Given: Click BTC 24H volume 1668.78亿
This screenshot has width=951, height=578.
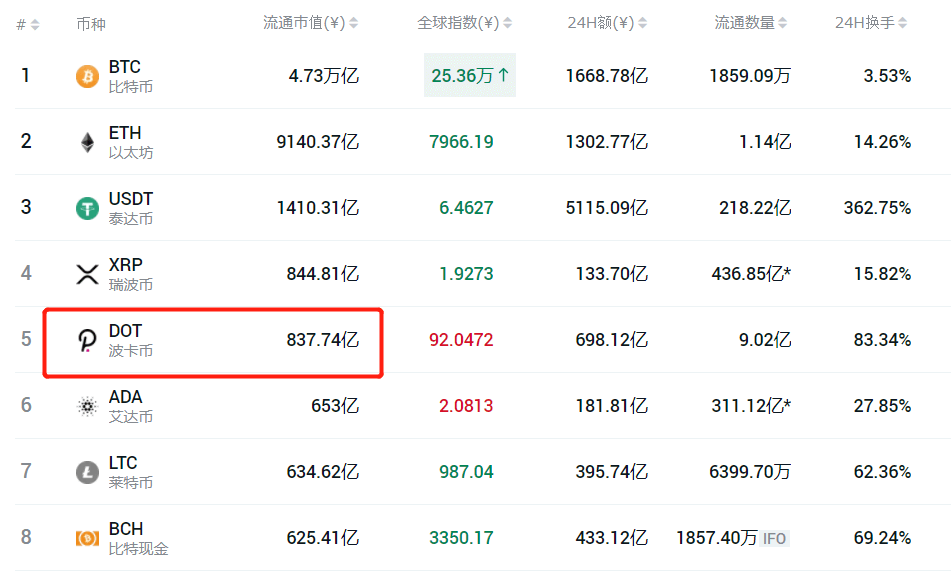Looking at the screenshot, I should (607, 76).
